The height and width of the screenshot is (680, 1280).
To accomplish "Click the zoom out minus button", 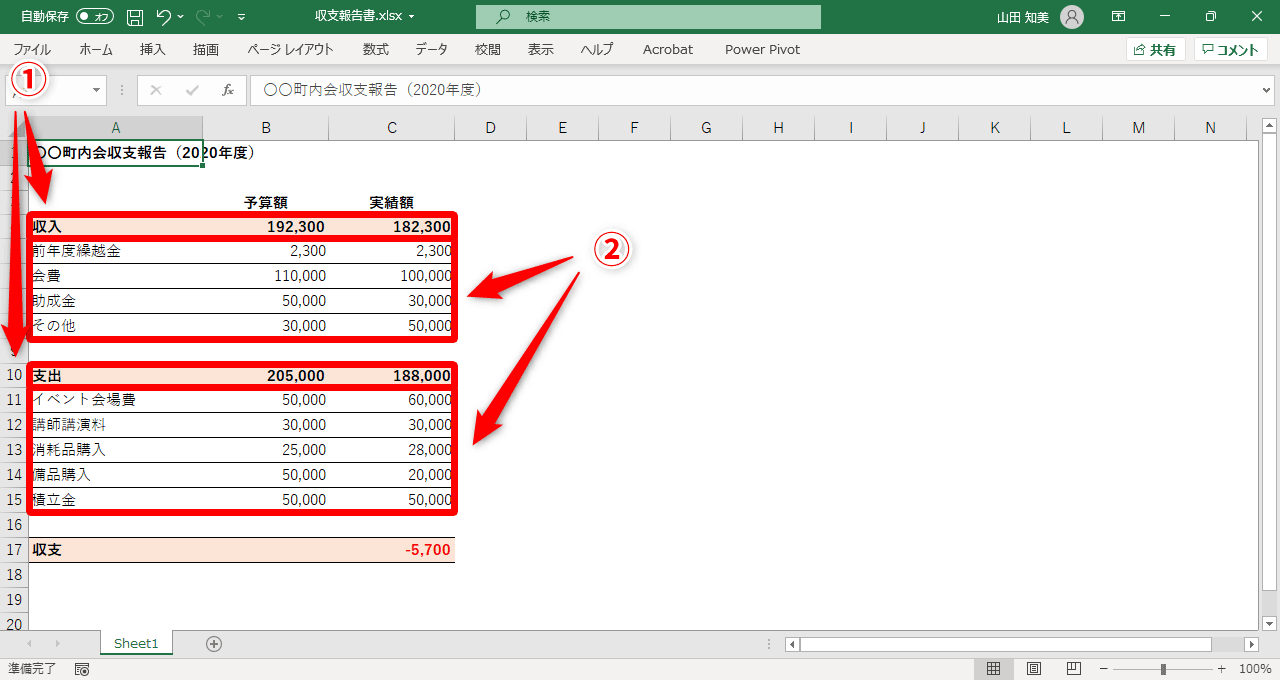I will [1103, 669].
